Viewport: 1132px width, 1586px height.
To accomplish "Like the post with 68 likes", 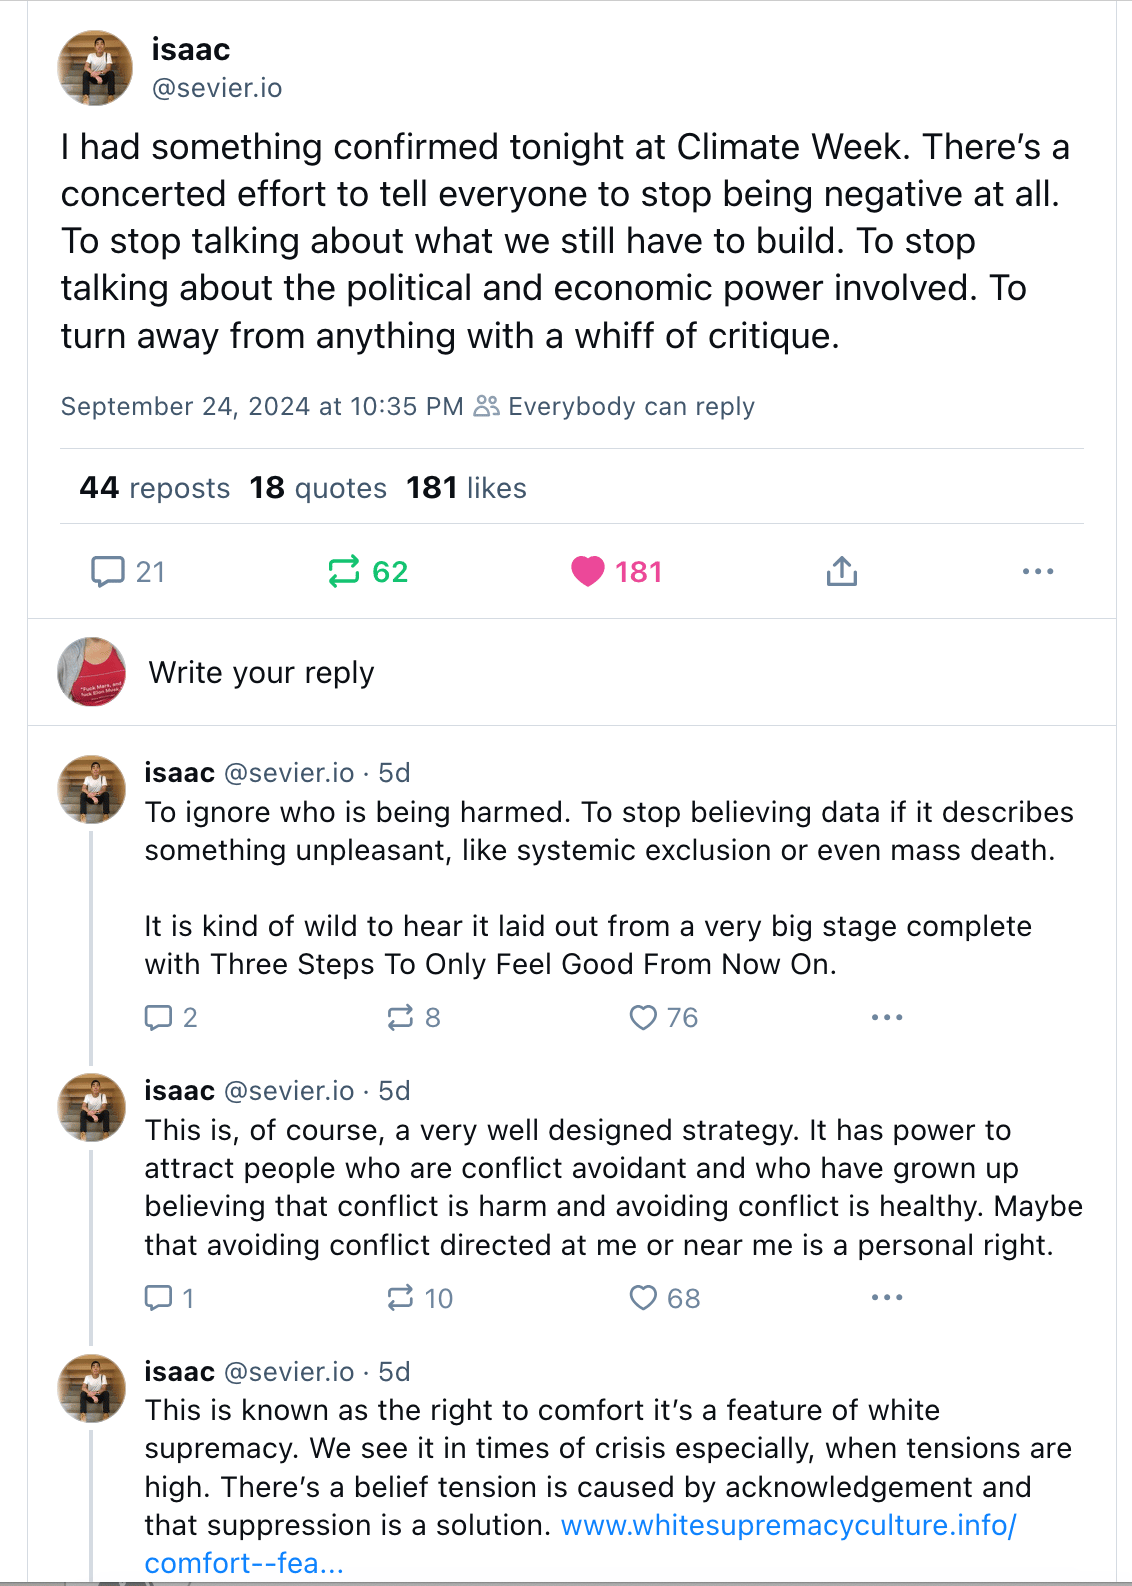I will point(643,1298).
